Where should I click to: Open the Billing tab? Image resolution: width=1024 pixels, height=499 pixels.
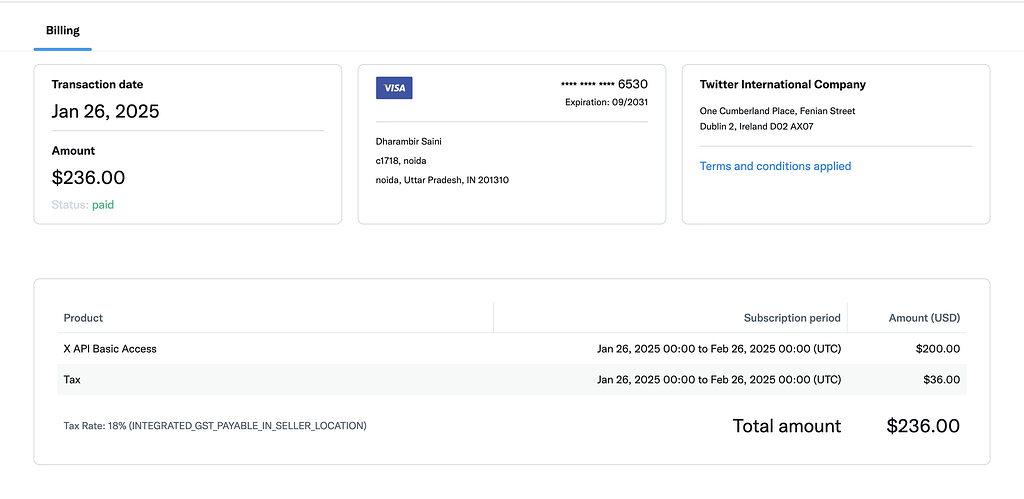(x=62, y=31)
